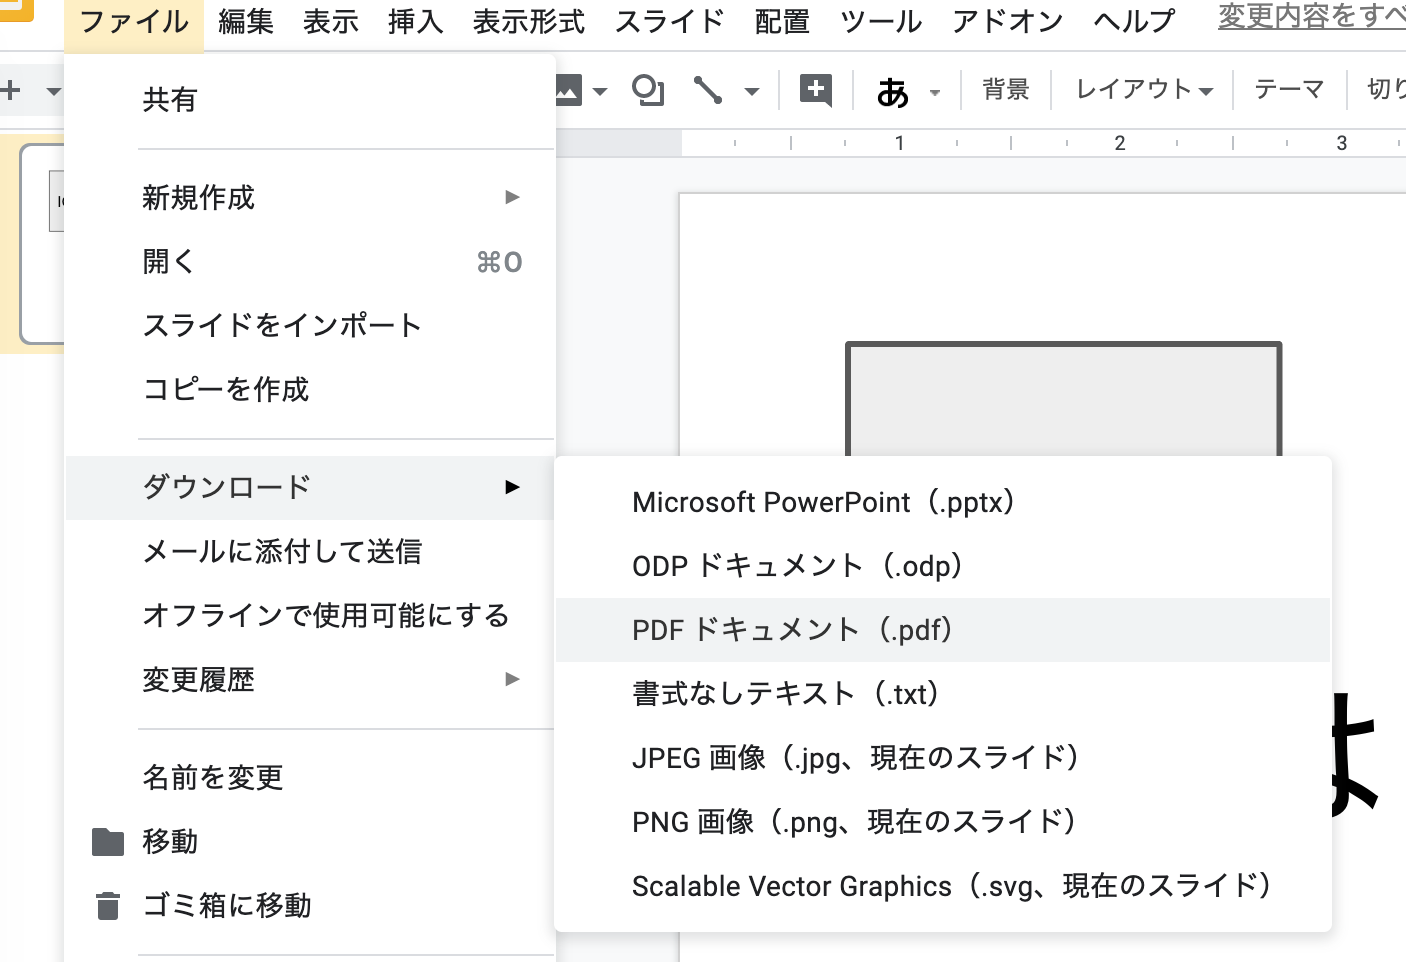Open the 編集 menu
This screenshot has height=962, width=1406.
coord(245,21)
